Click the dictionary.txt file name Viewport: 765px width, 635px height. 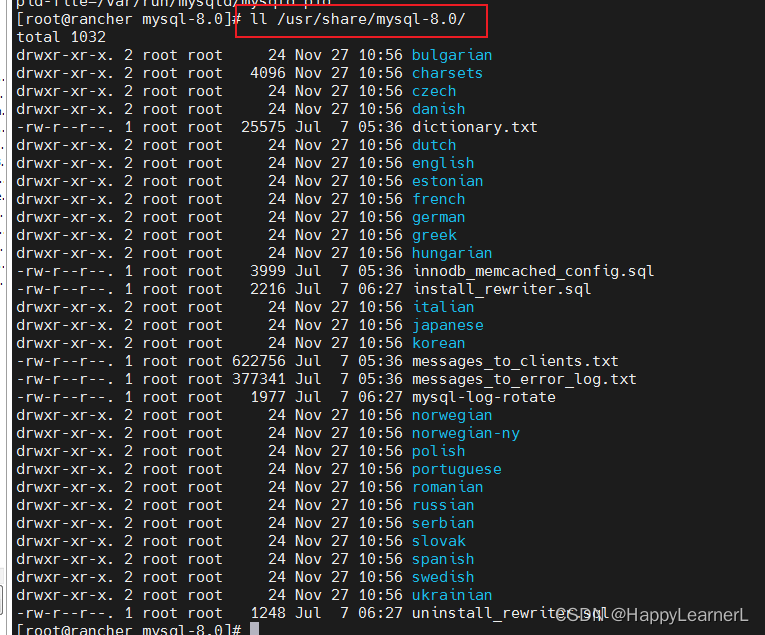coord(475,127)
